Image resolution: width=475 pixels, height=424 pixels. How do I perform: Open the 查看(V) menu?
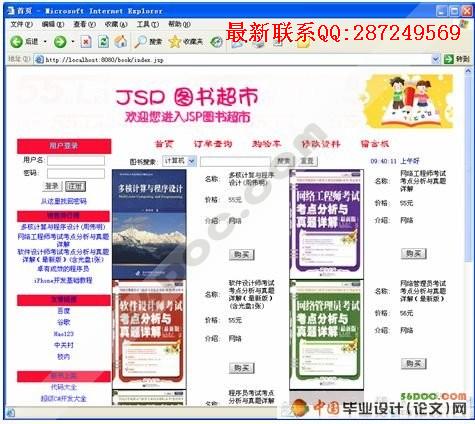(x=84, y=24)
